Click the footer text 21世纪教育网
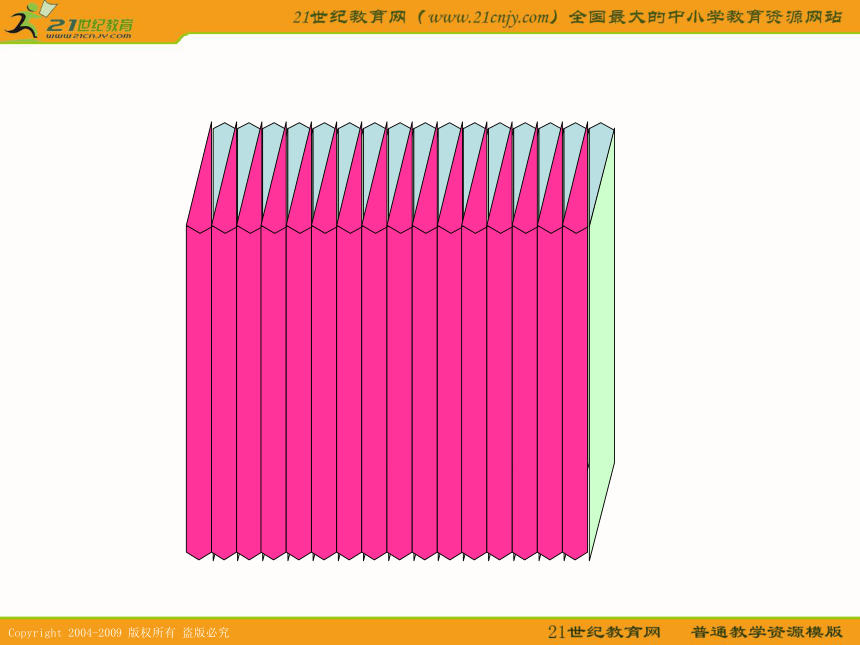860x645 pixels. [604, 632]
